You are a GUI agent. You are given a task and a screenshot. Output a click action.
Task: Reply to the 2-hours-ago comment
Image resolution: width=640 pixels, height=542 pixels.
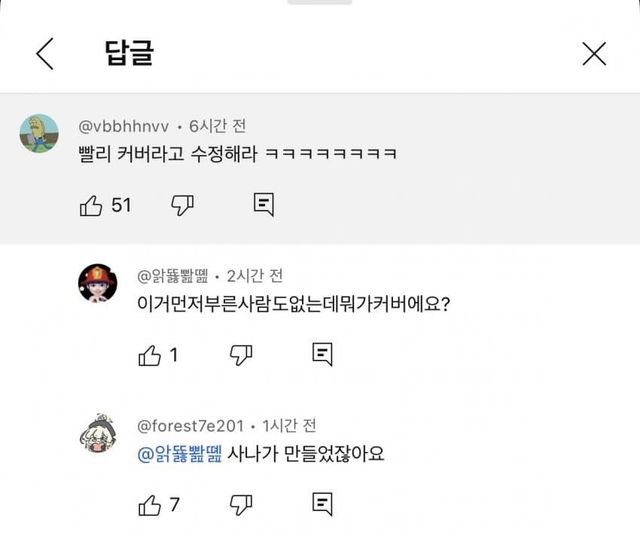[322, 354]
